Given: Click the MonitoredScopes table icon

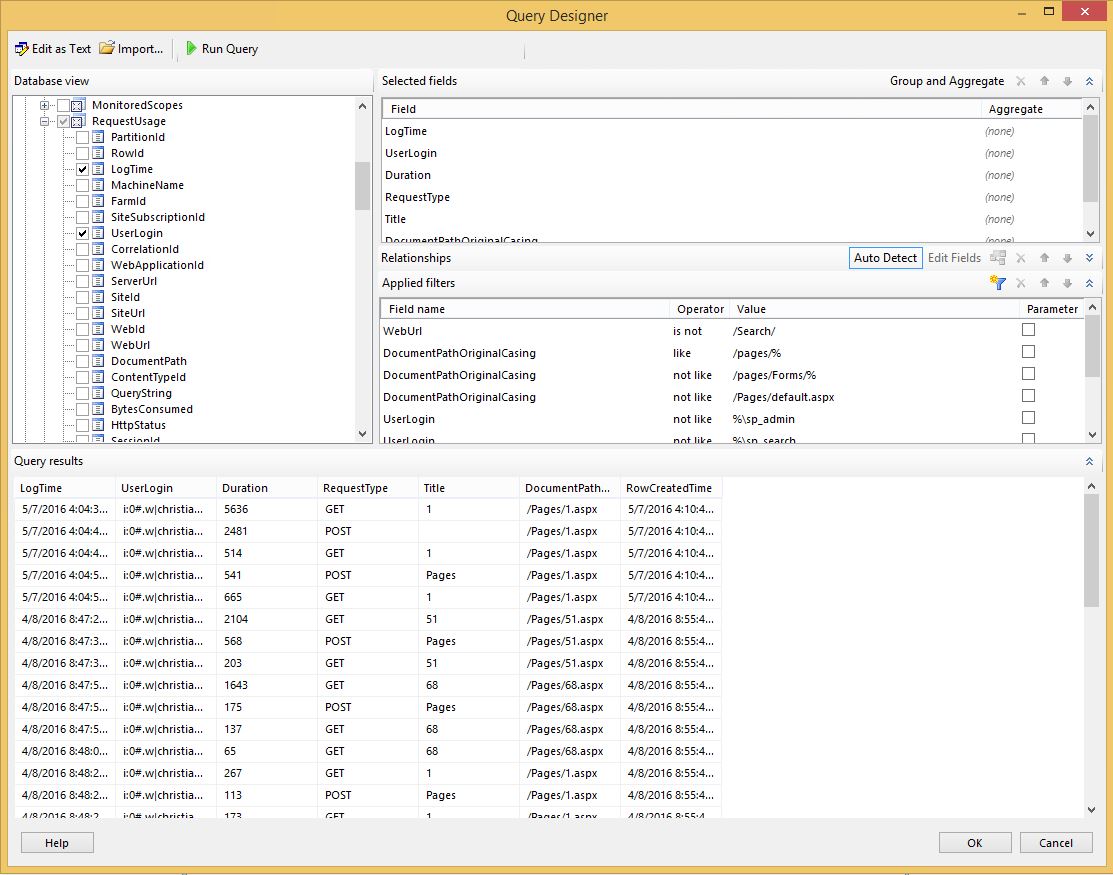Looking at the screenshot, I should (79, 105).
